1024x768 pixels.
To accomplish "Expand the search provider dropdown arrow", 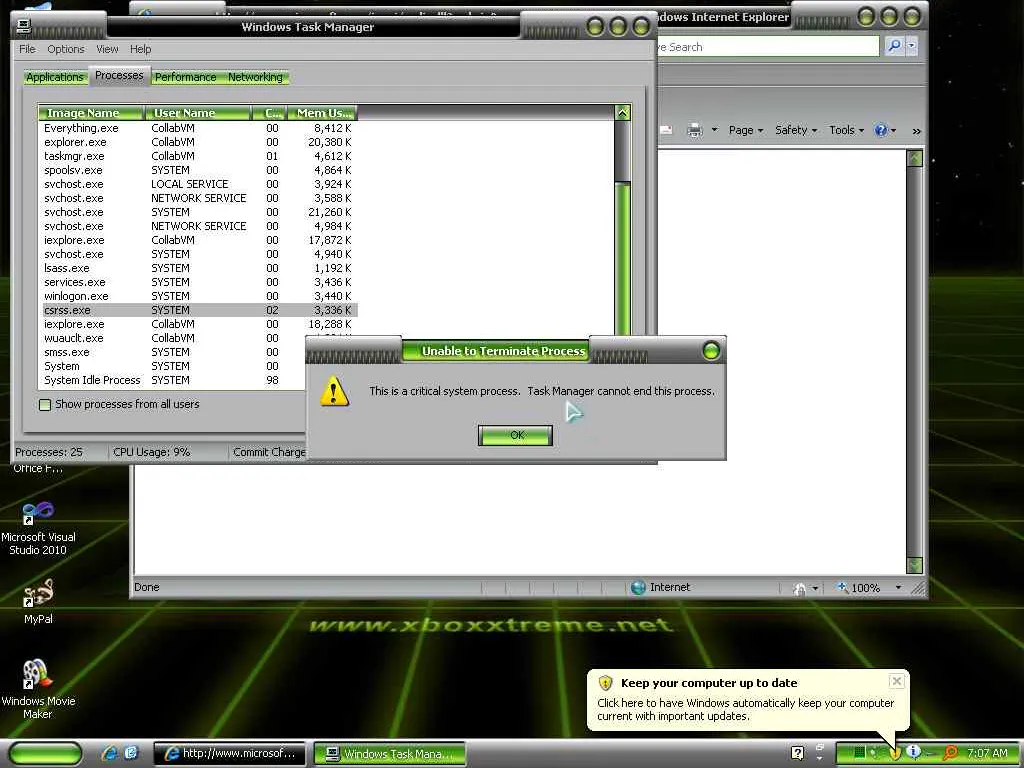I will pos(912,46).
